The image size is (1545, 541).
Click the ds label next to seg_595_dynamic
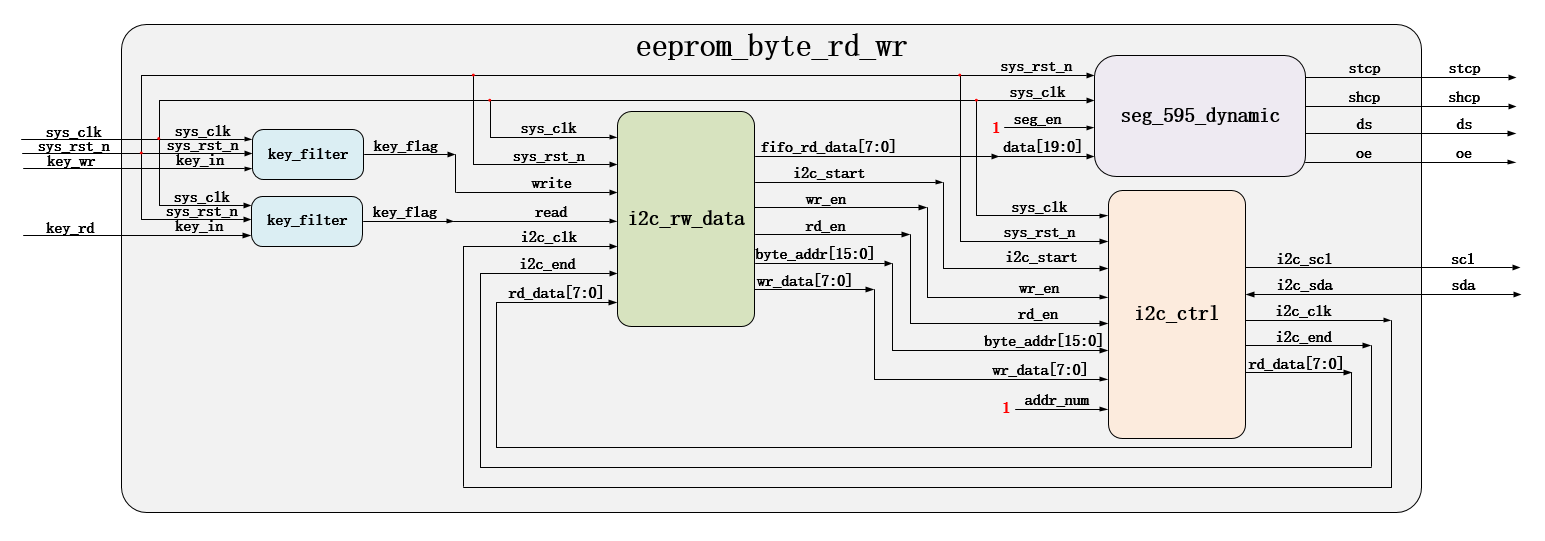click(1364, 125)
